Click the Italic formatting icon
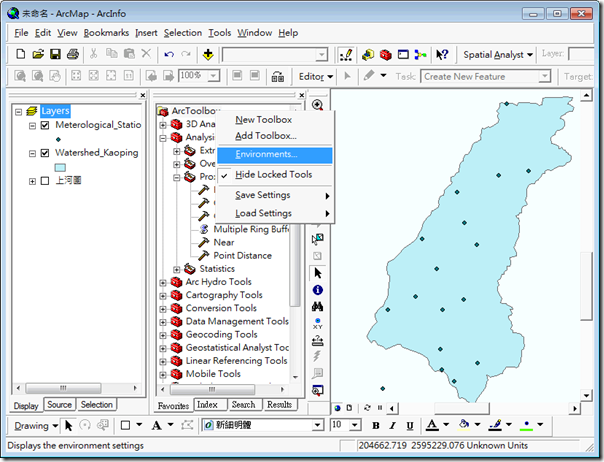The image size is (604, 462). tap(392, 425)
